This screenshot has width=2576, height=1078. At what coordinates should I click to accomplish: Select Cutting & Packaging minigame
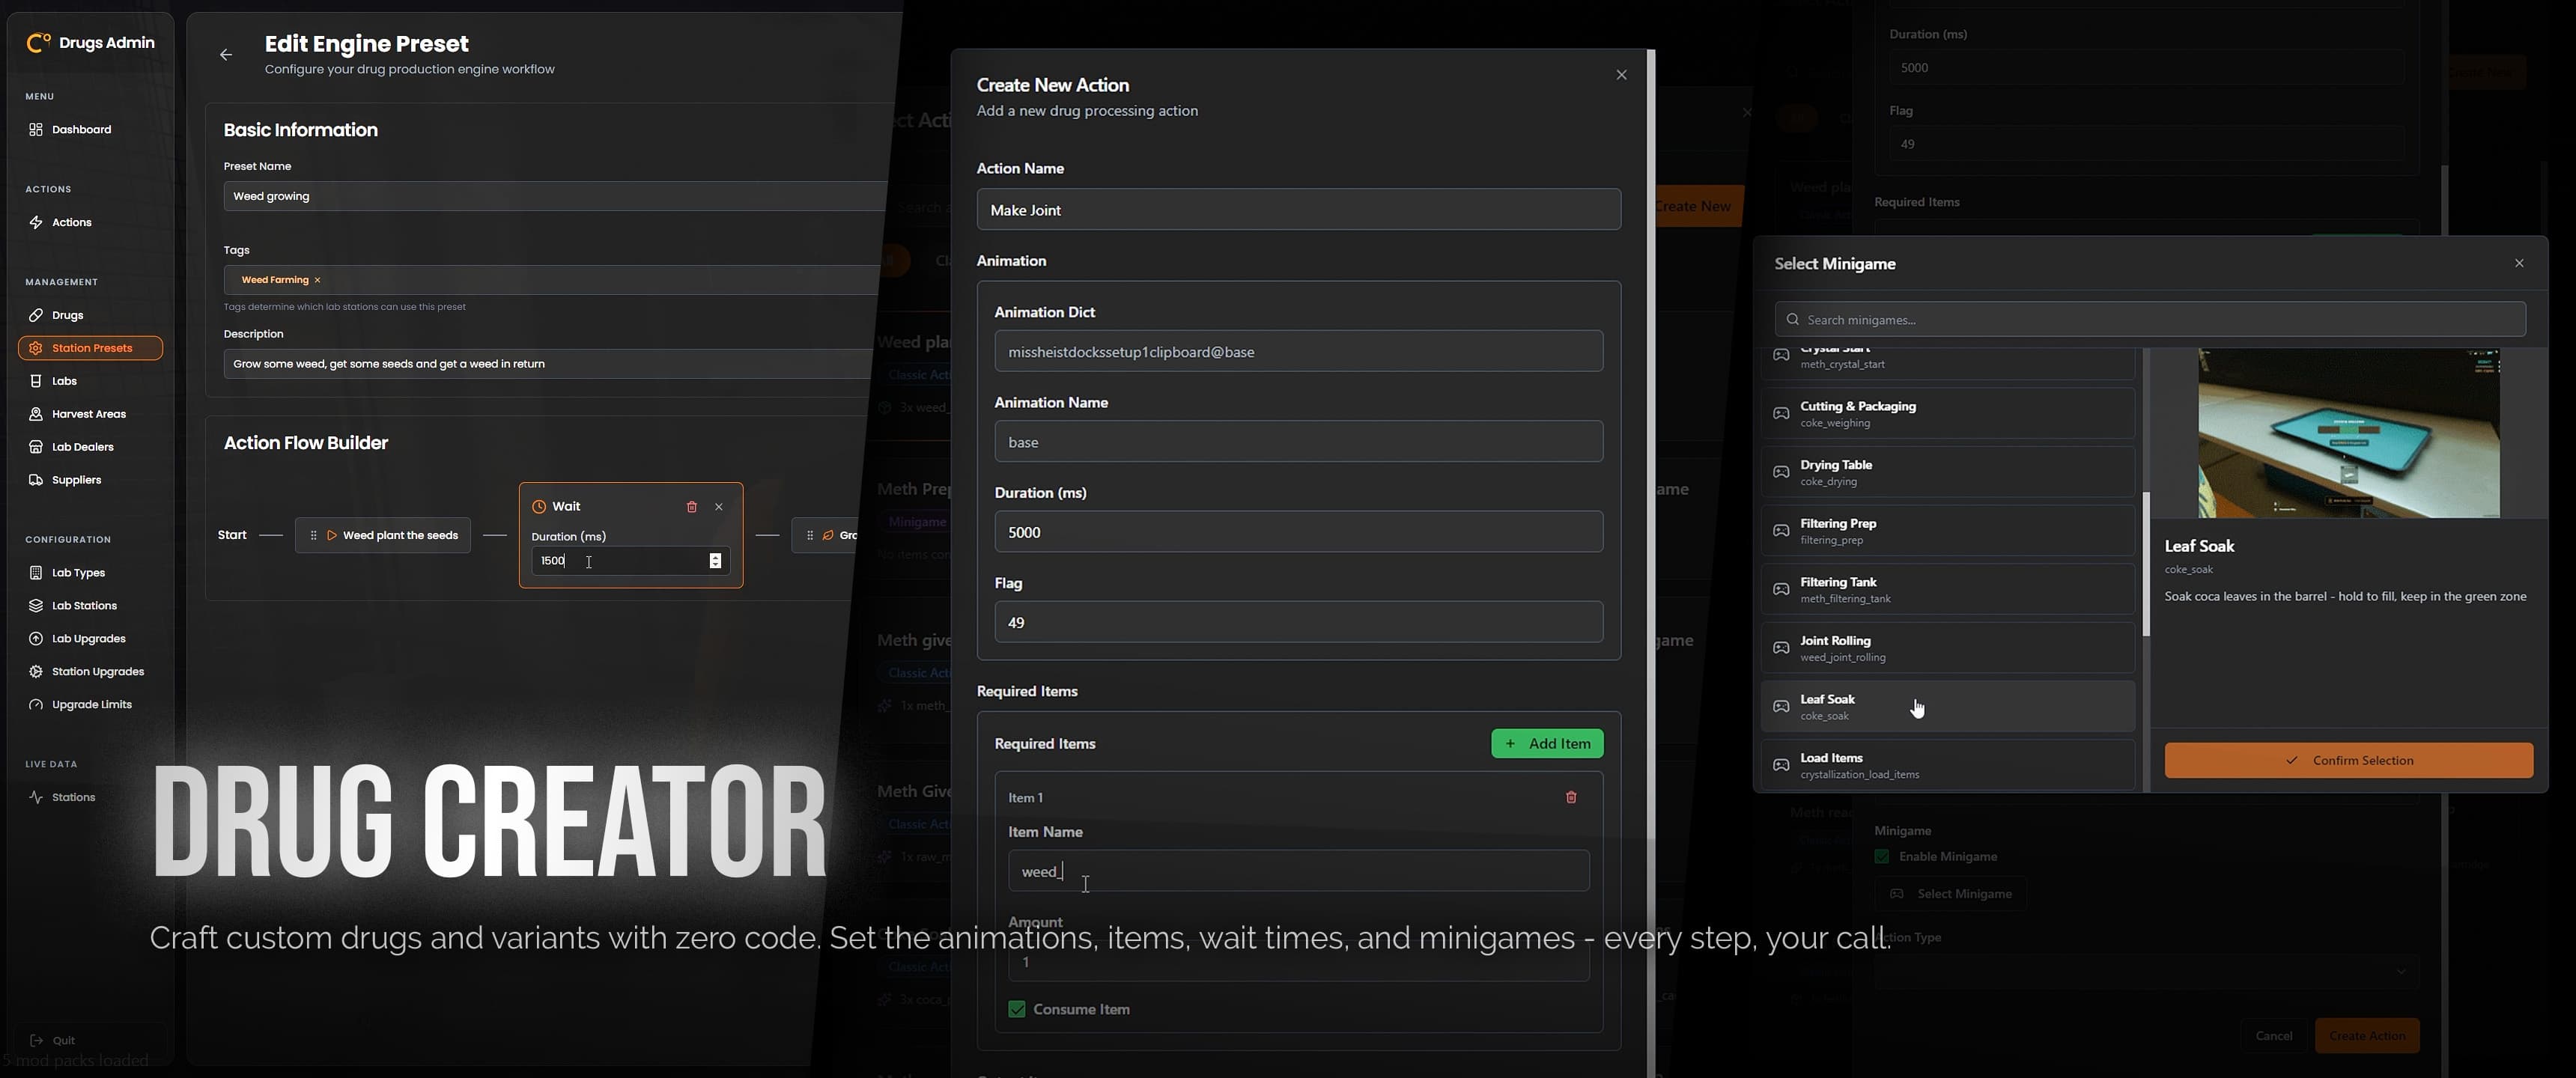tap(1948, 414)
